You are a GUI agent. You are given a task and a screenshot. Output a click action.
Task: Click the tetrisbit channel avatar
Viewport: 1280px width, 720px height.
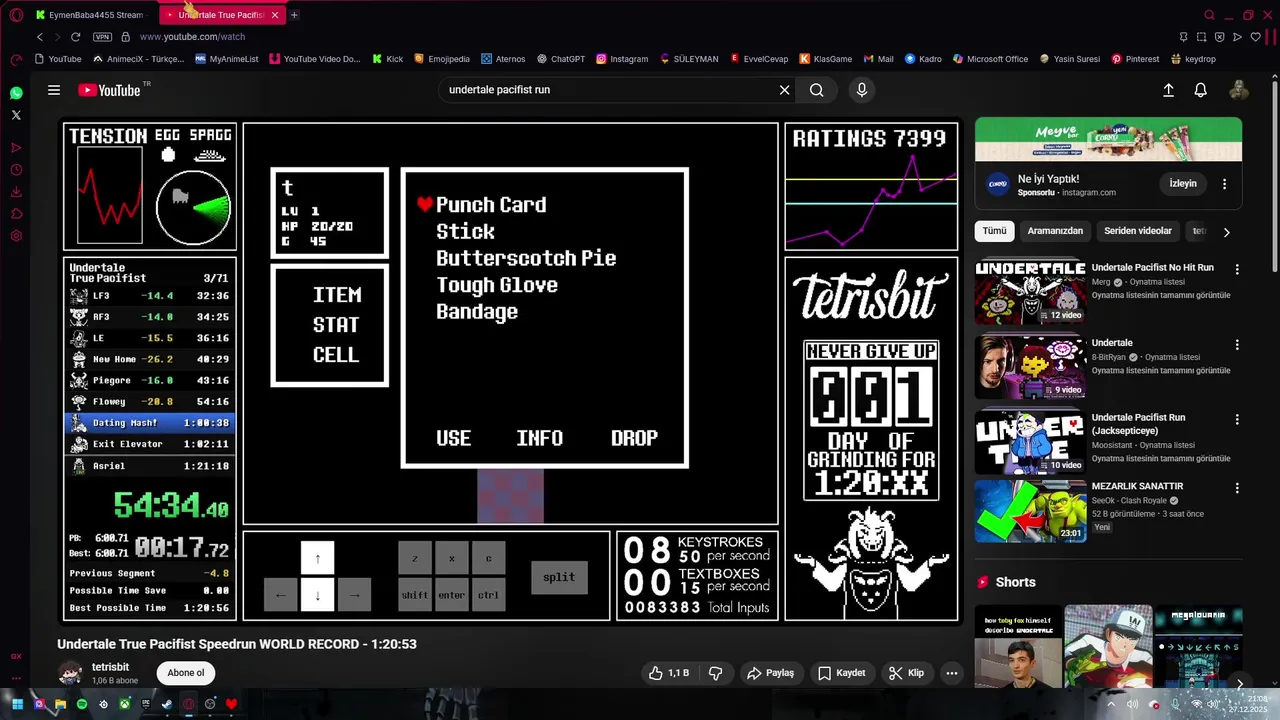click(x=70, y=673)
